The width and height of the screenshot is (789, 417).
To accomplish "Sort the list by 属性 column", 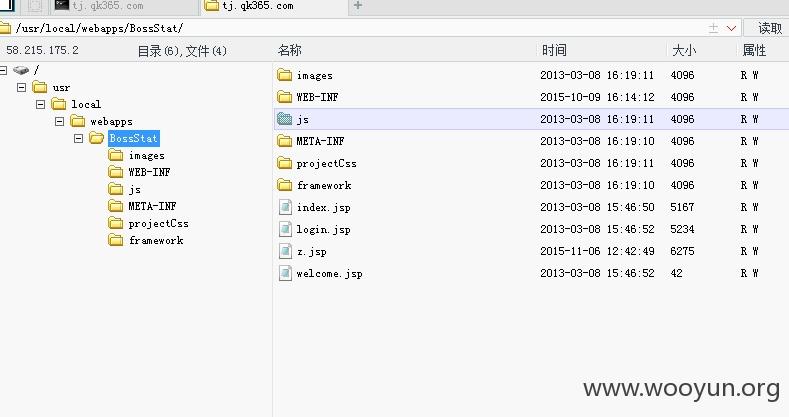I will pos(754,50).
